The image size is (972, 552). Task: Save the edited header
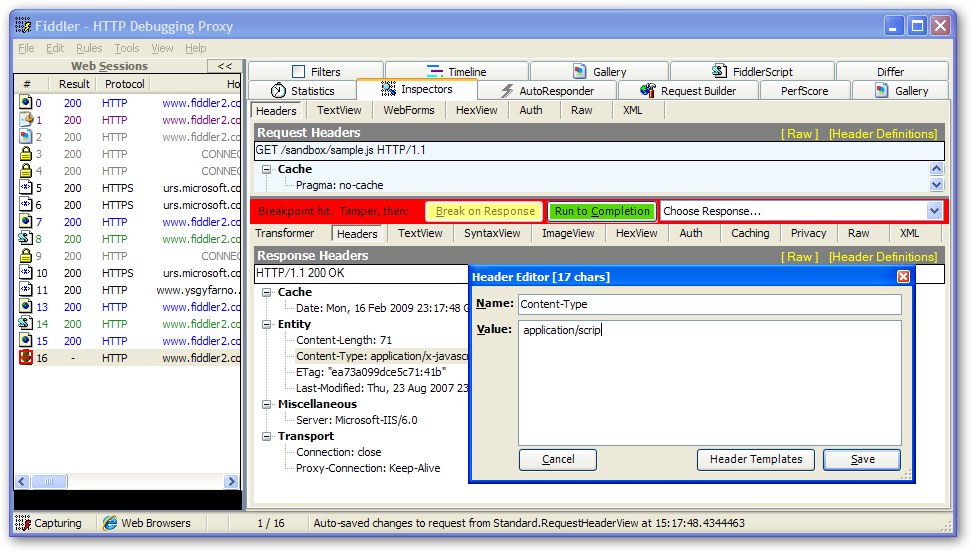coord(861,460)
